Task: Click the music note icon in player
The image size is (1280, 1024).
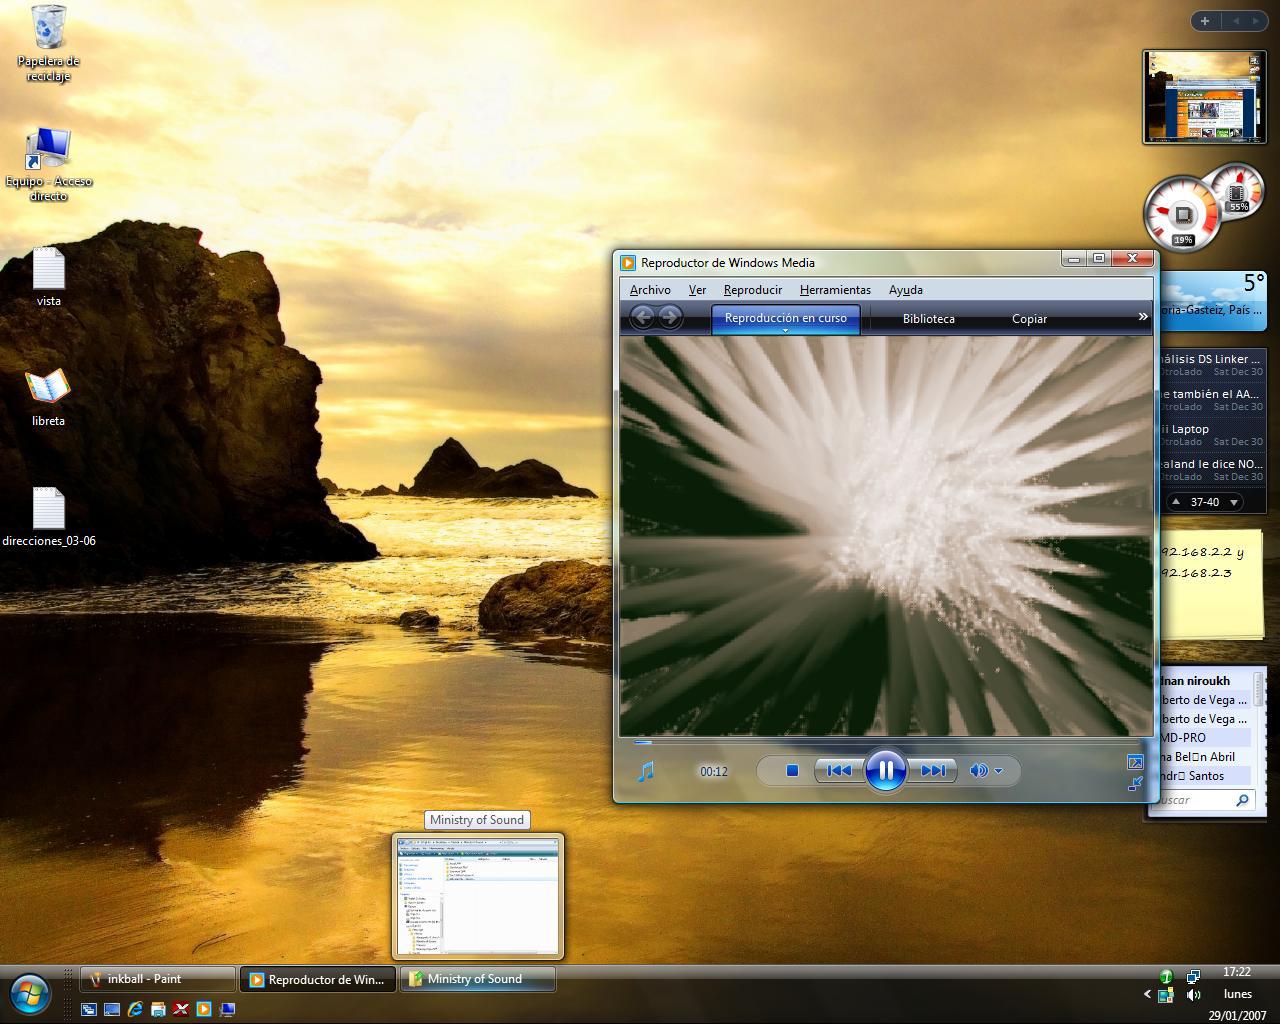Action: click(646, 771)
